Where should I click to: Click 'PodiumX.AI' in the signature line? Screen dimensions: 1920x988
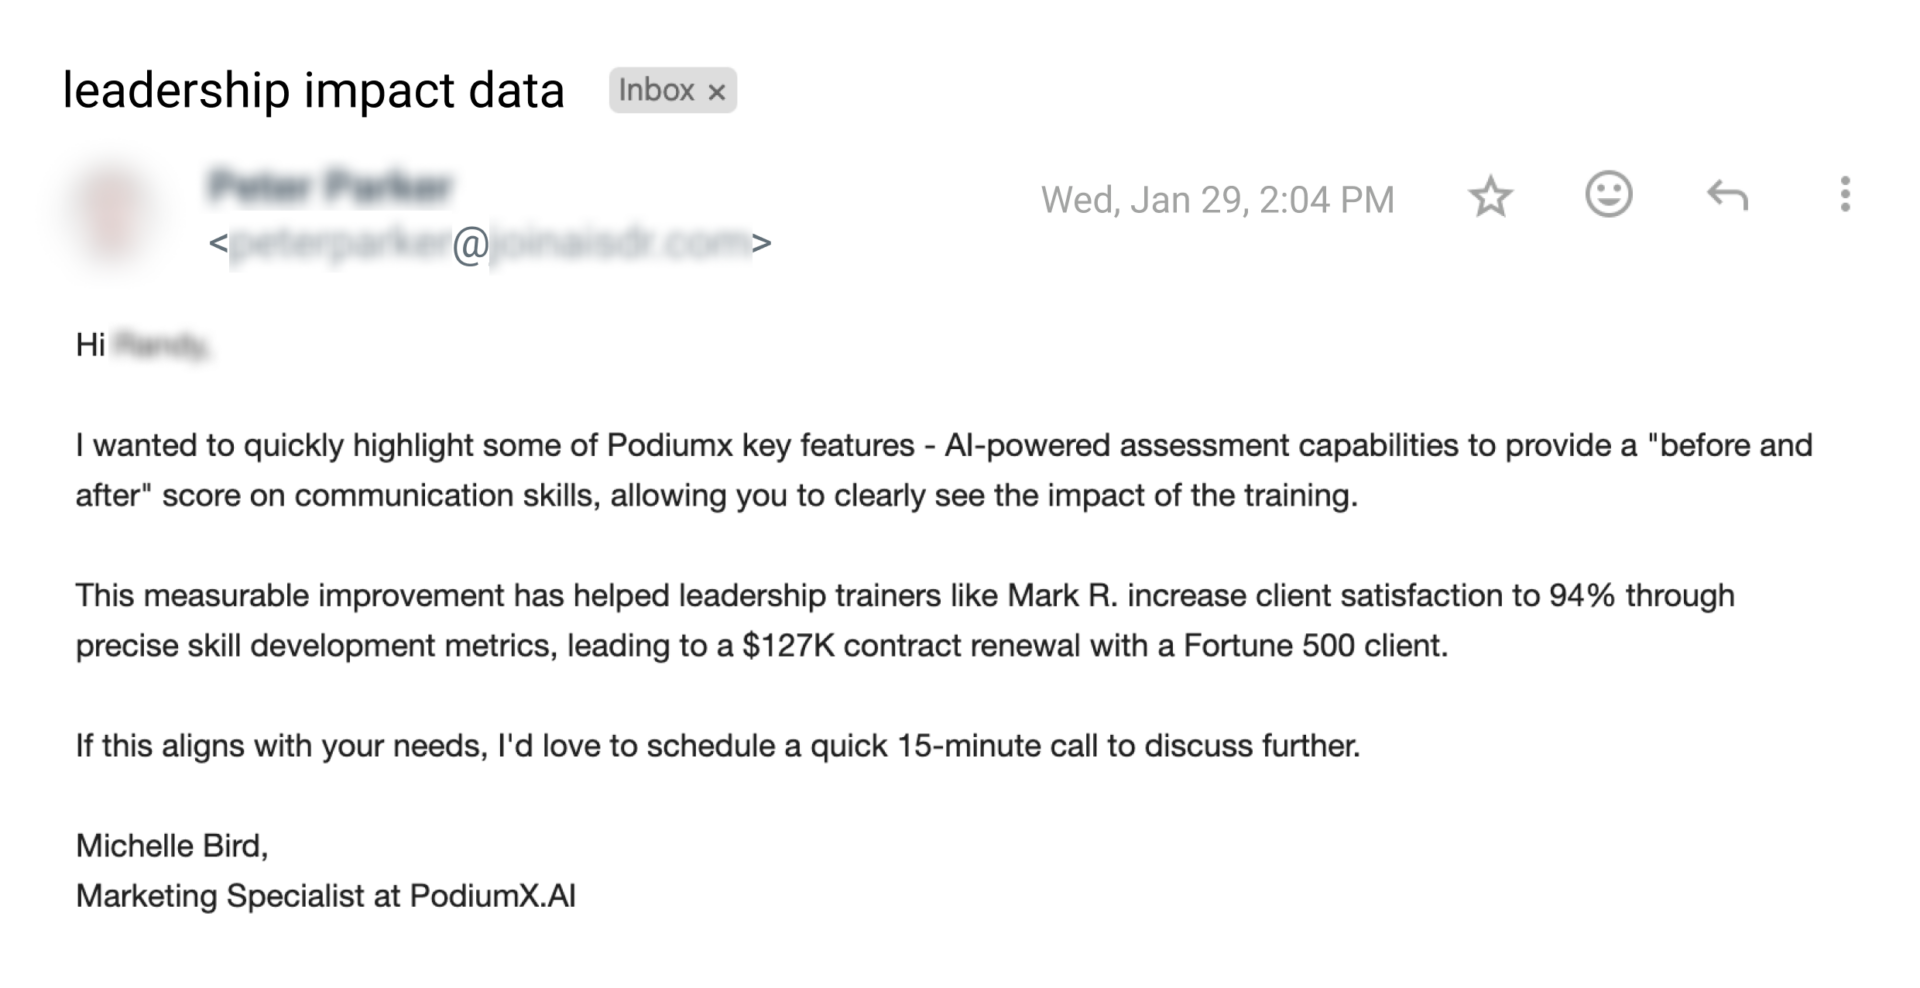coord(492,896)
